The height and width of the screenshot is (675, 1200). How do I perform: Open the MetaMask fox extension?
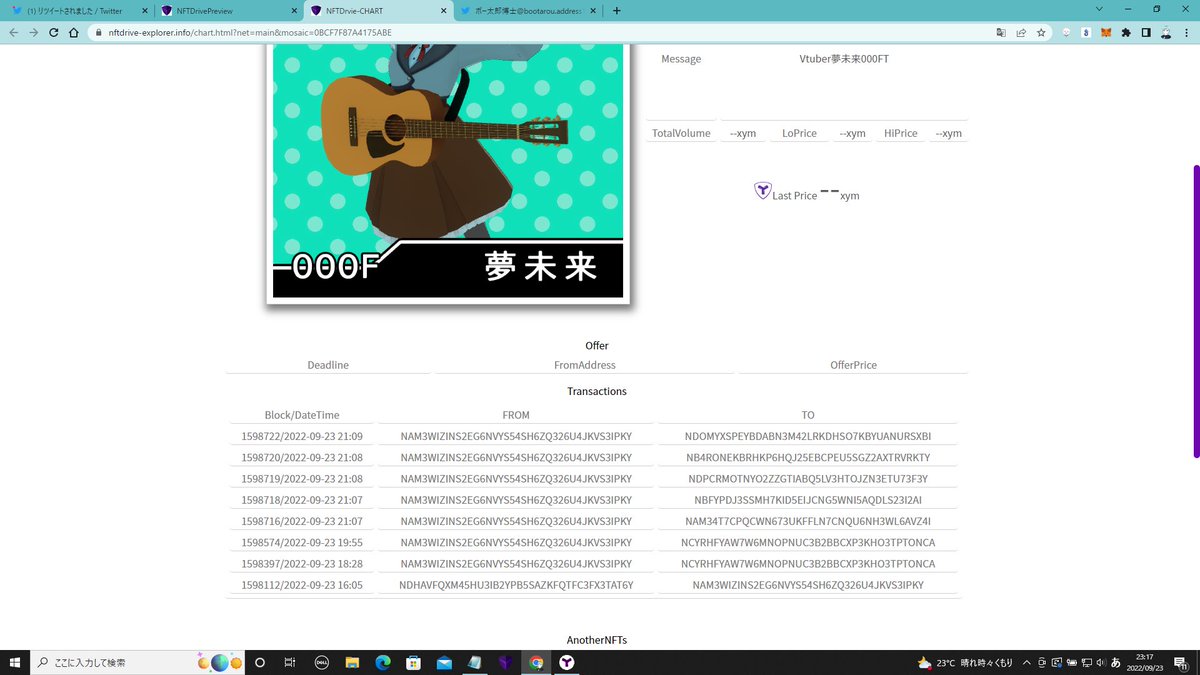[1106, 32]
